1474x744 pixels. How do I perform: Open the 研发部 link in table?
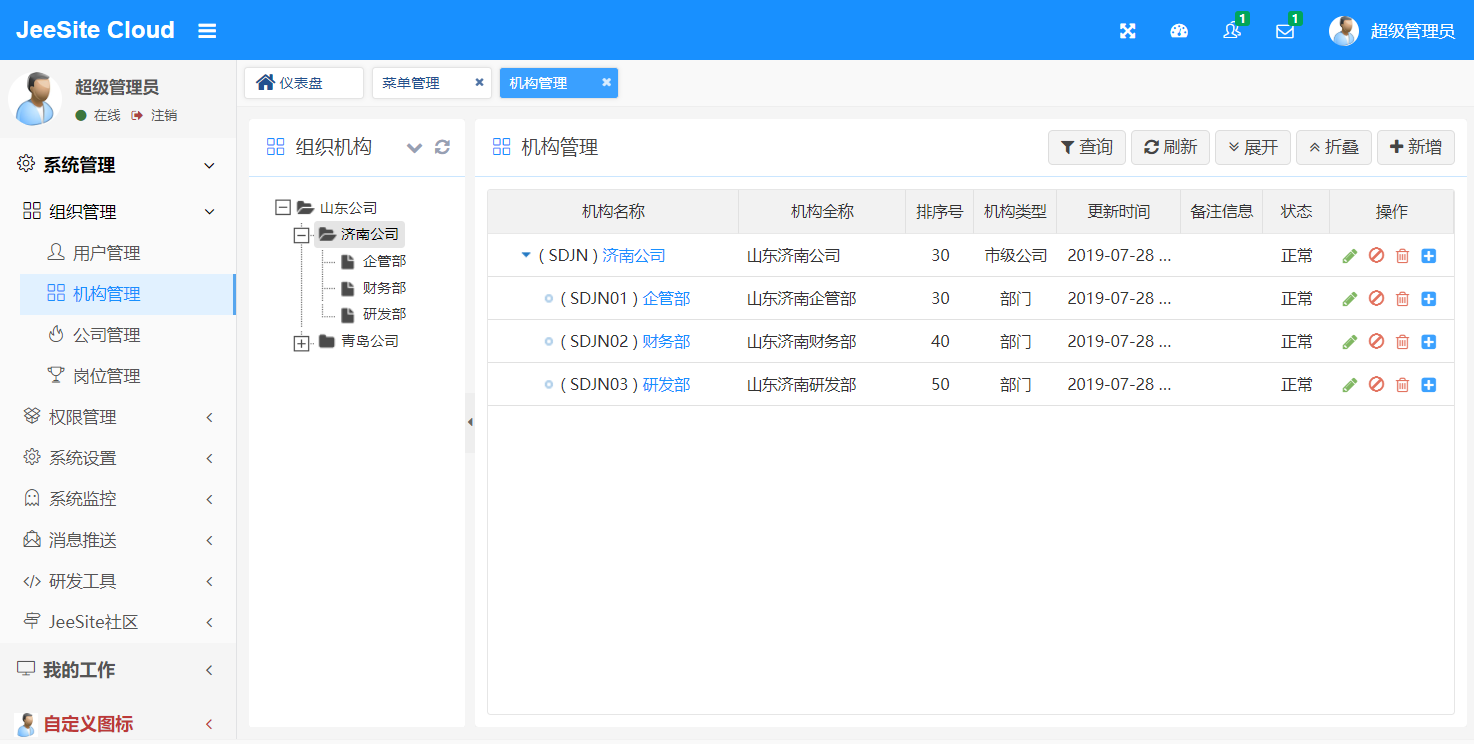[666, 384]
